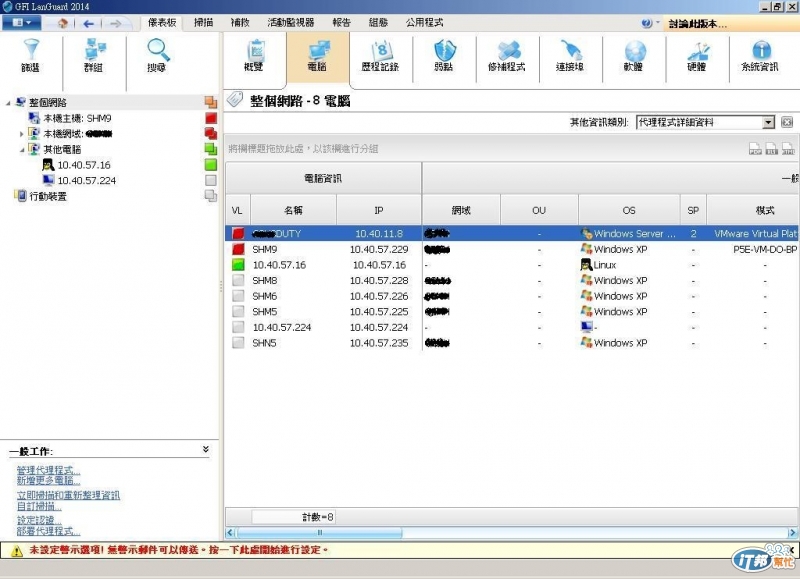Screen dimensions: 800x579
Task: Open the 其他資訊類別 combo box
Action: [x=705, y=122]
